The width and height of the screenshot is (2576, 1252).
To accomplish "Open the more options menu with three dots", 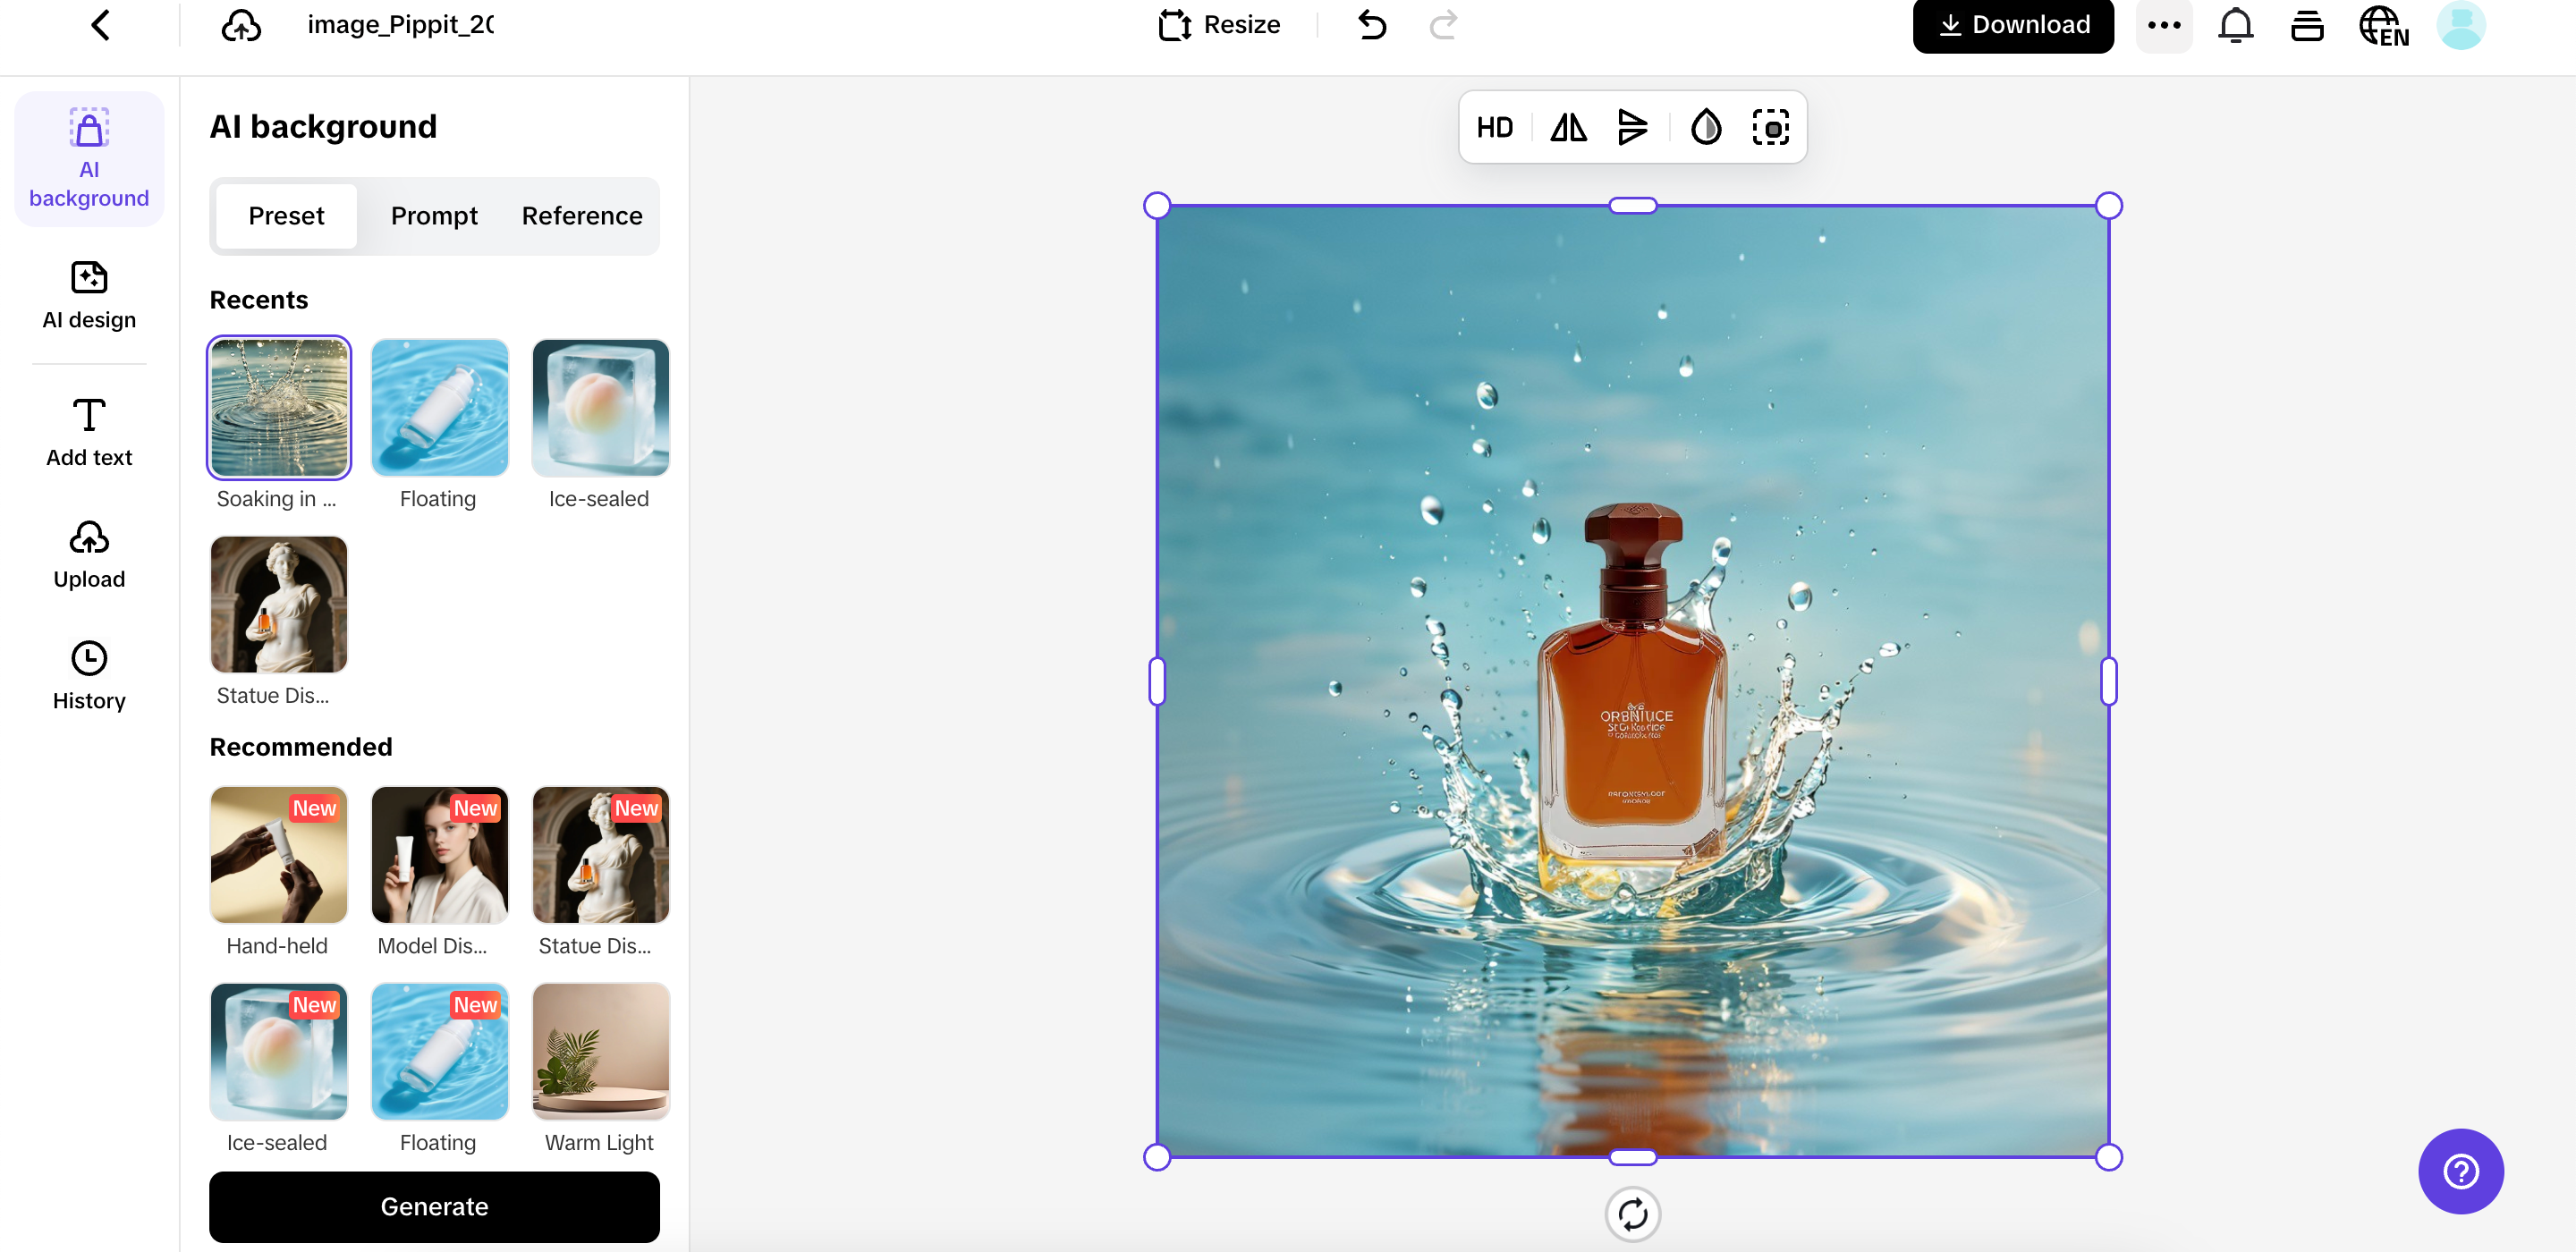I will 2164,25.
